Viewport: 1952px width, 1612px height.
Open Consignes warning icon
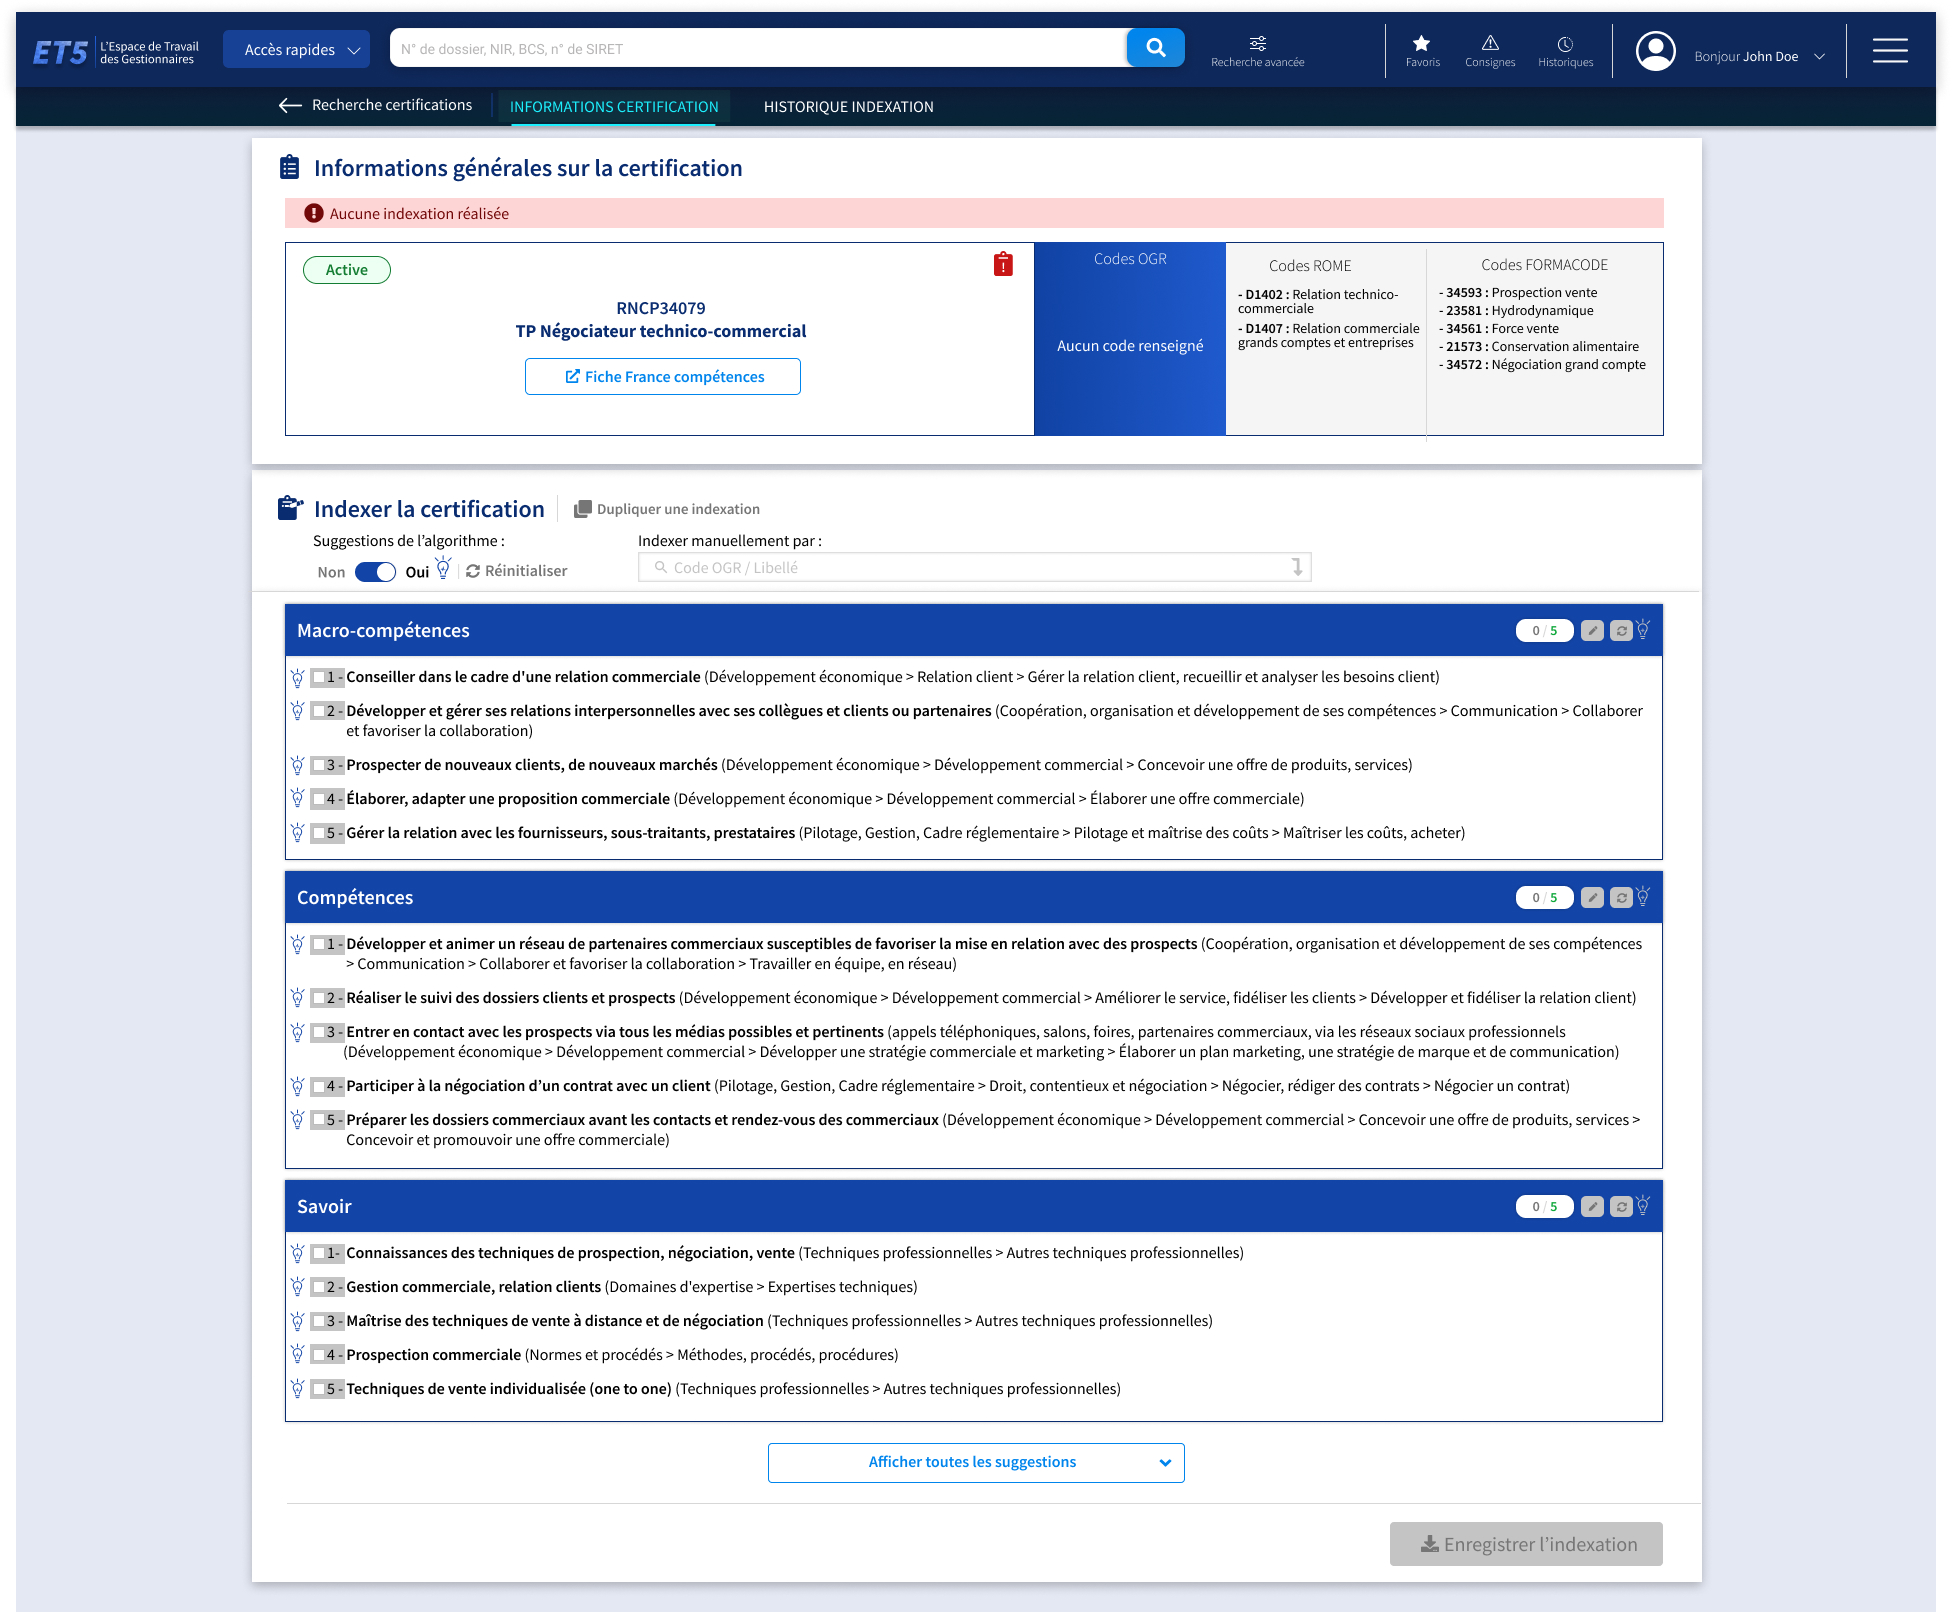[x=1489, y=50]
